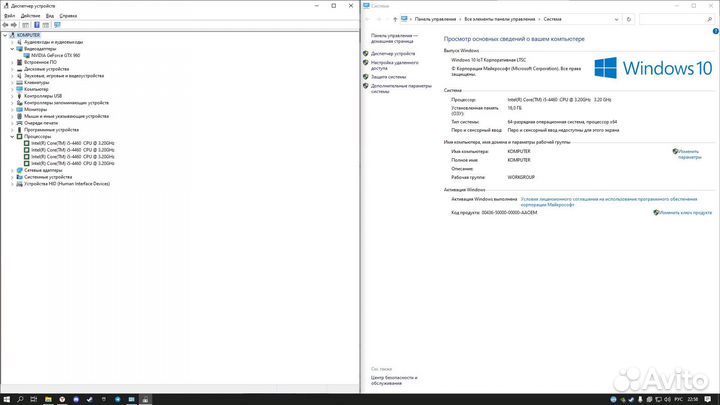The height and width of the screenshot is (405, 720).
Task: Collapse the KOMPUTER root node
Action: (5, 35)
